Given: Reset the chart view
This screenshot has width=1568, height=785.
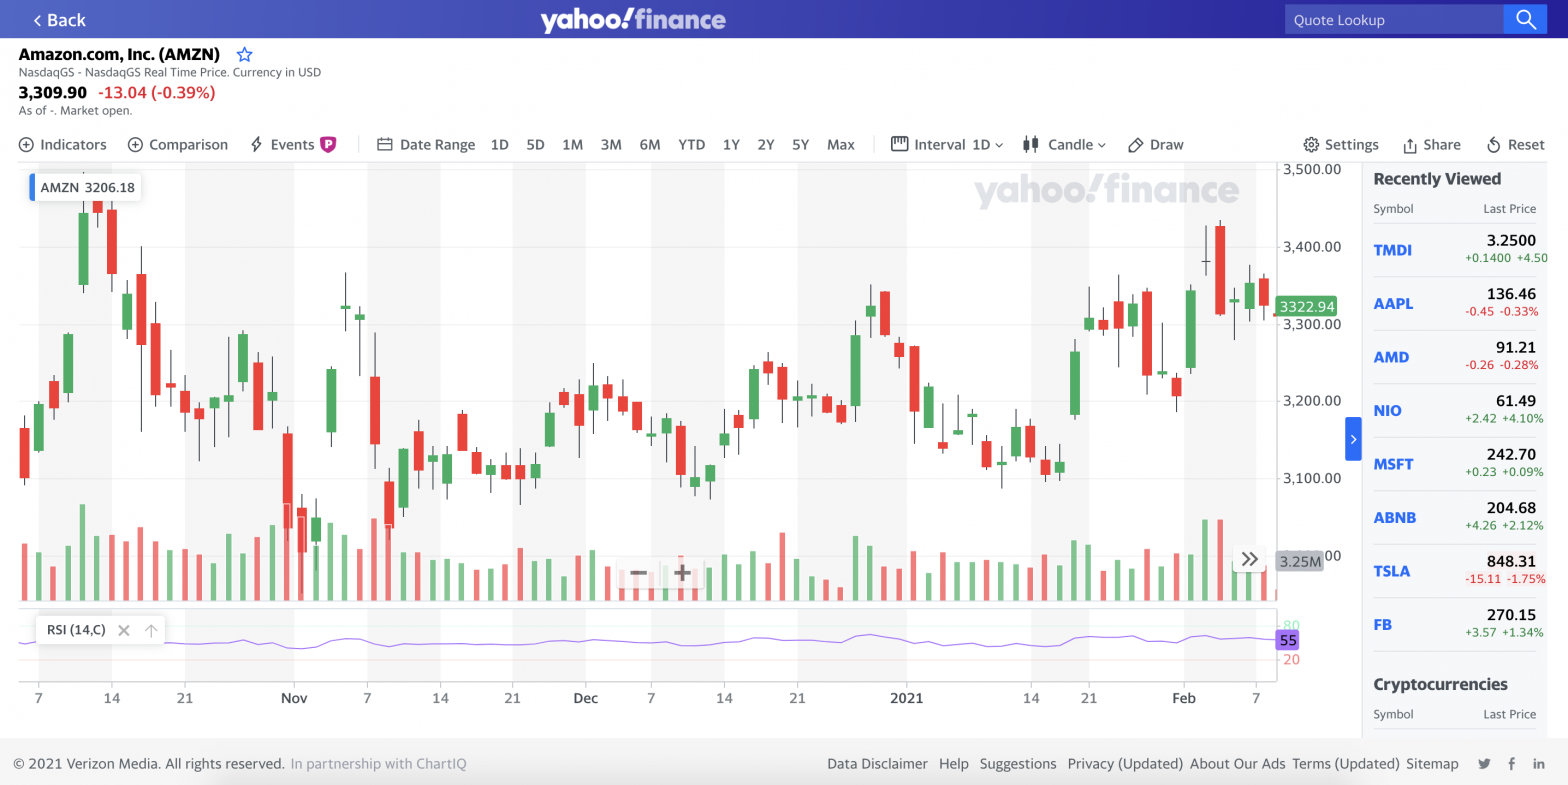Looking at the screenshot, I should pyautogui.click(x=1514, y=144).
